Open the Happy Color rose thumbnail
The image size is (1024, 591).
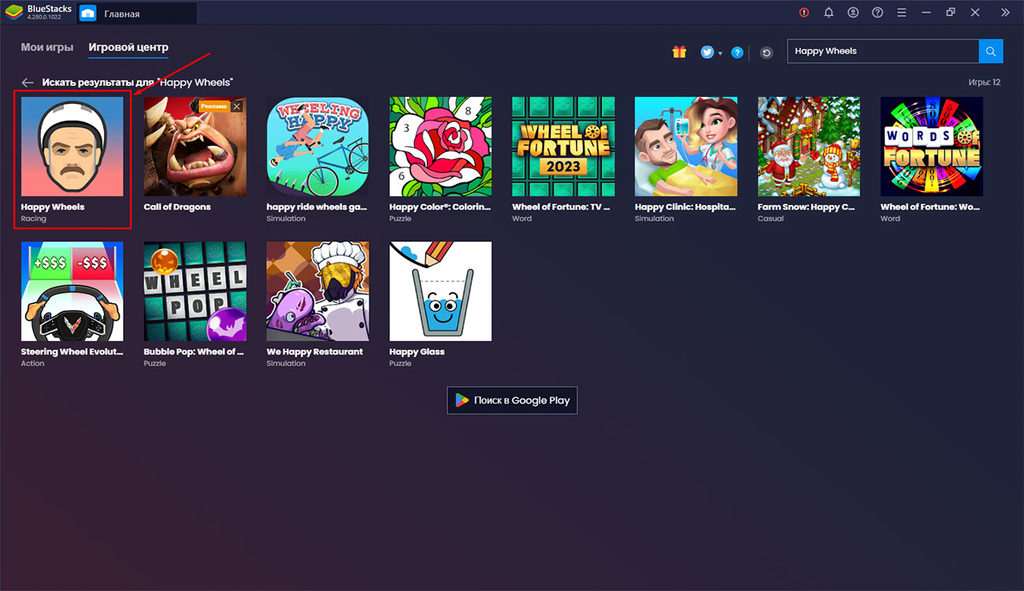(440, 146)
